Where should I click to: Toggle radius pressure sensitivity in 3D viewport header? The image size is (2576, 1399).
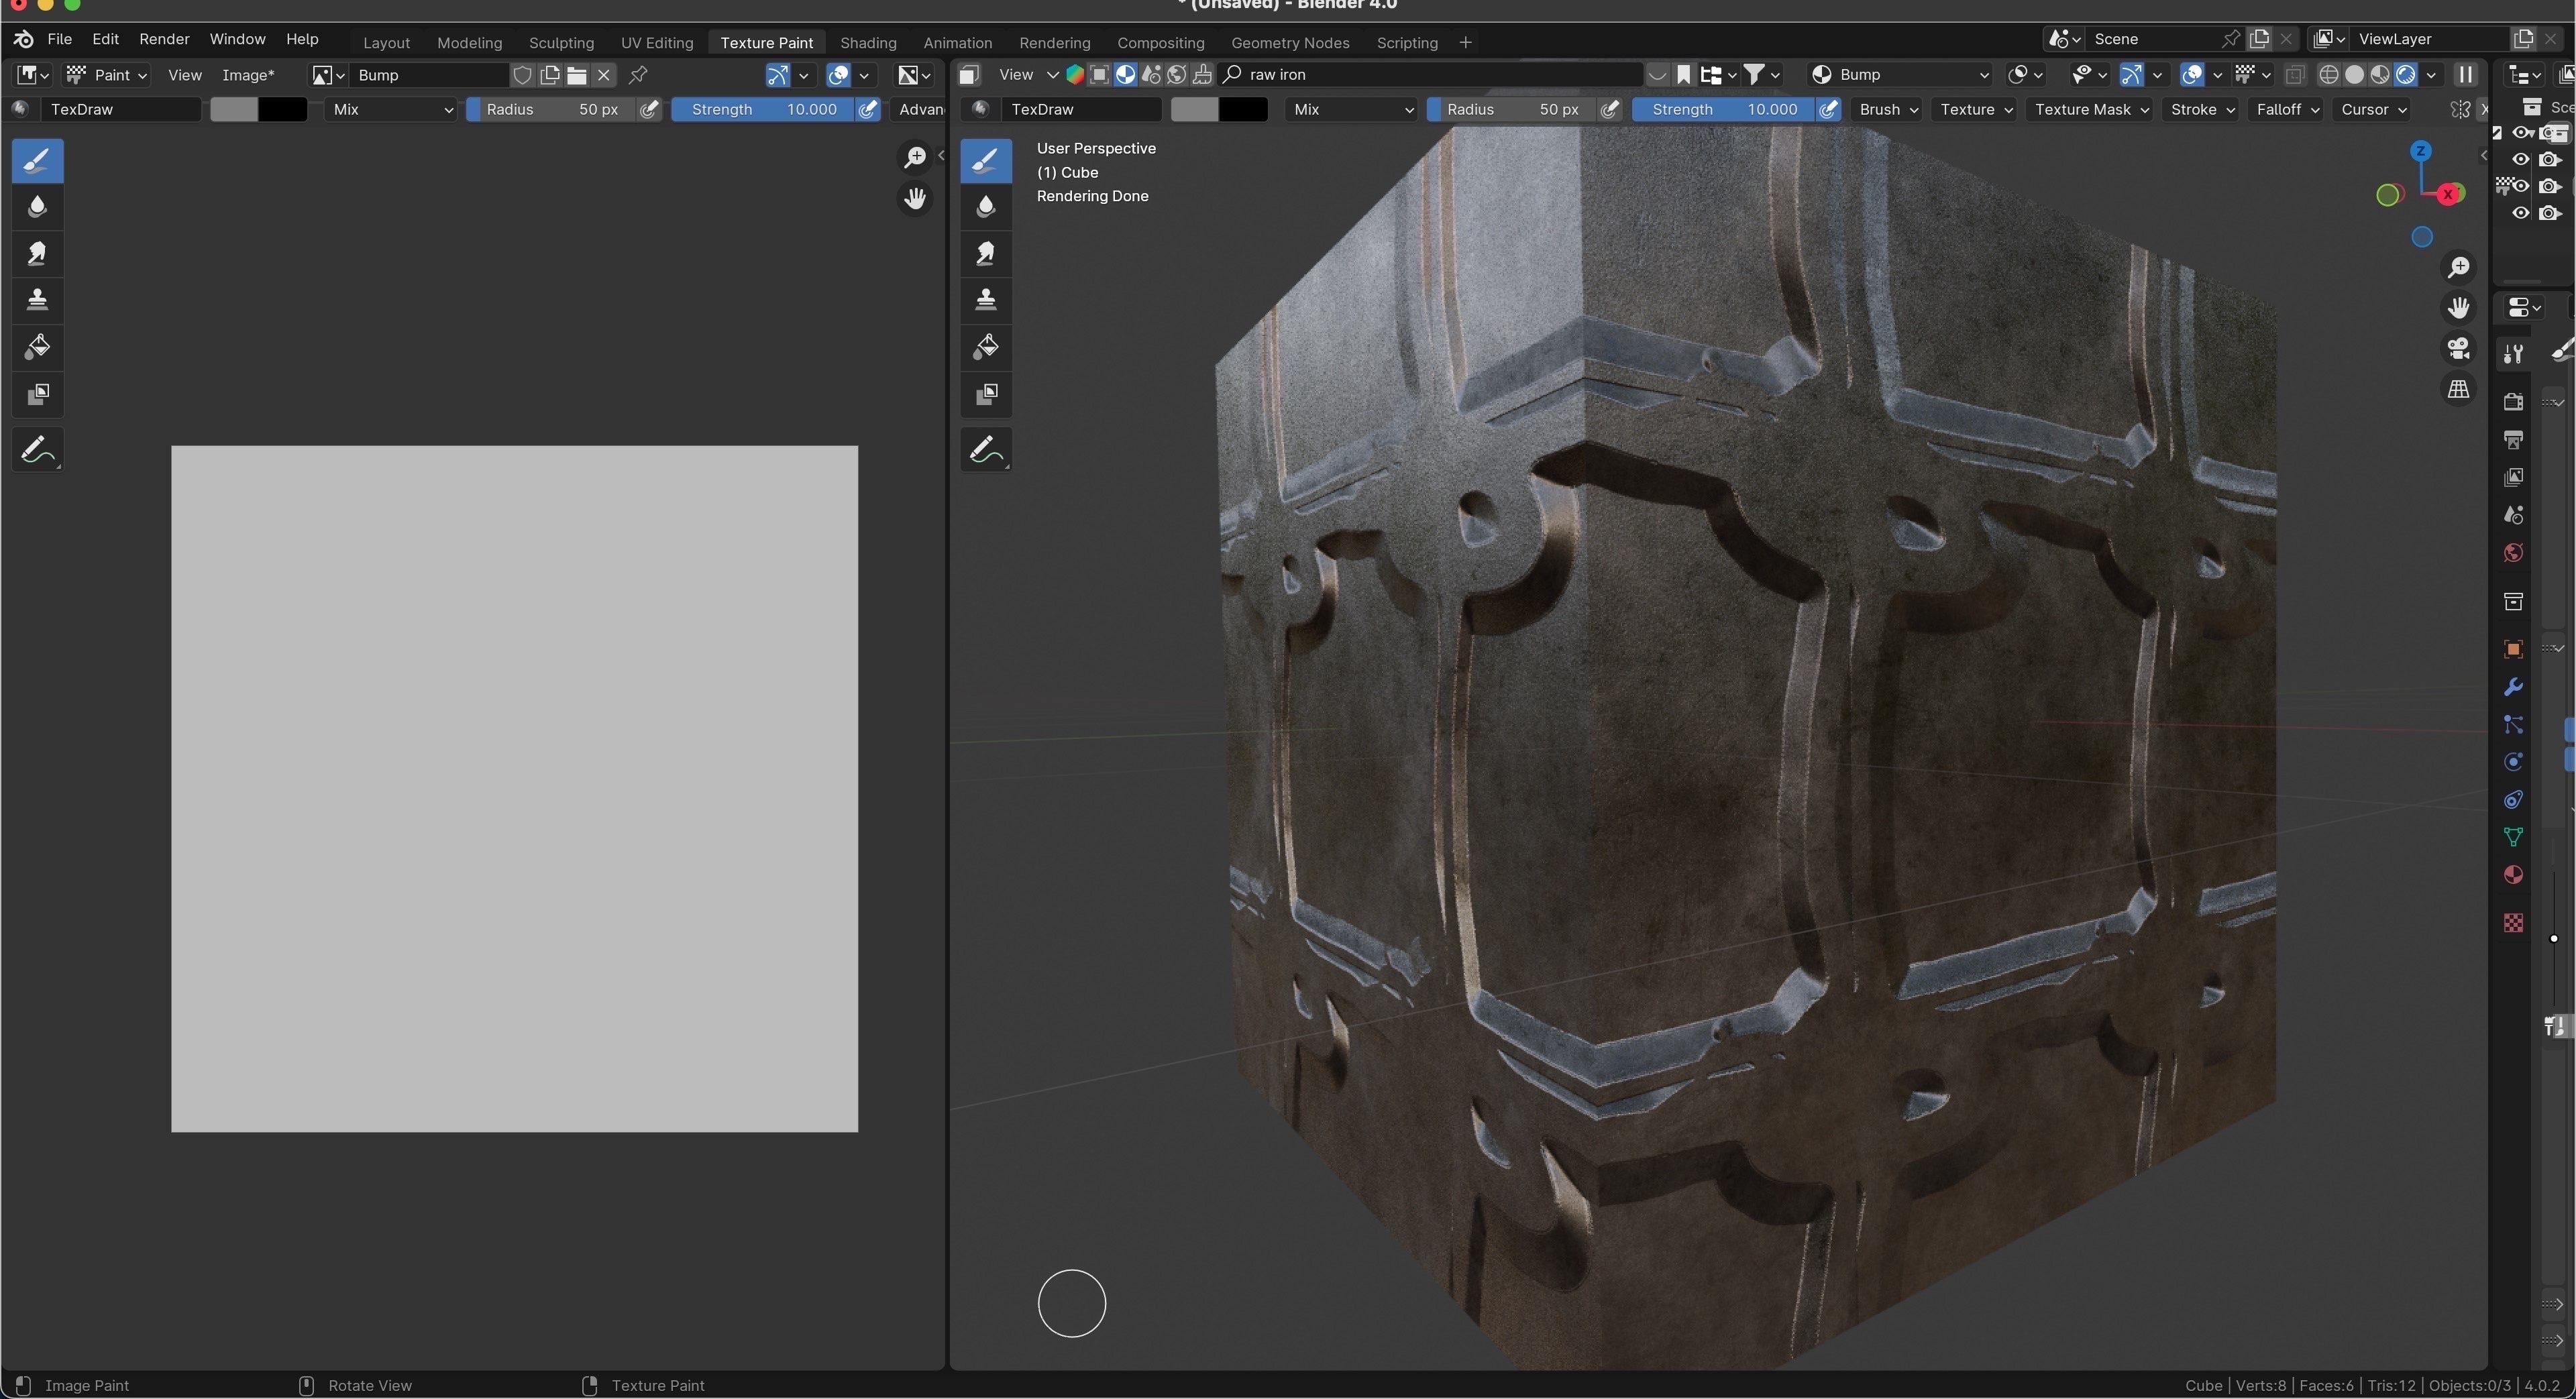(x=1610, y=109)
